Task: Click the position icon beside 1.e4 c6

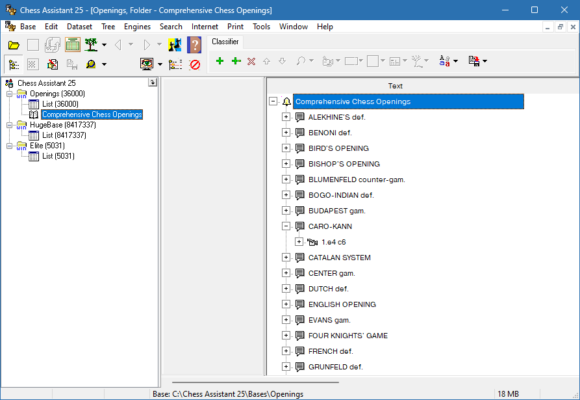Action: click(313, 242)
